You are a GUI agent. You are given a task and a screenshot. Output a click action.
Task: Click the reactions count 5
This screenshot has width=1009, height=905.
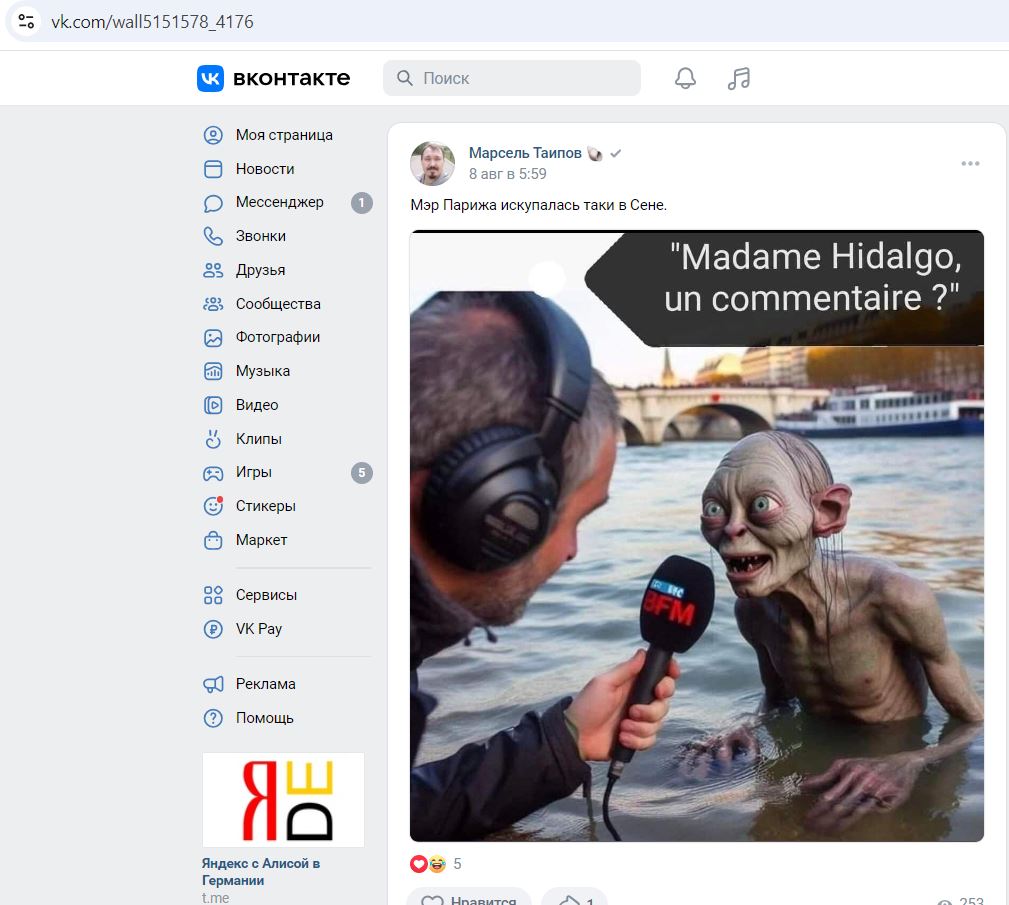click(458, 864)
